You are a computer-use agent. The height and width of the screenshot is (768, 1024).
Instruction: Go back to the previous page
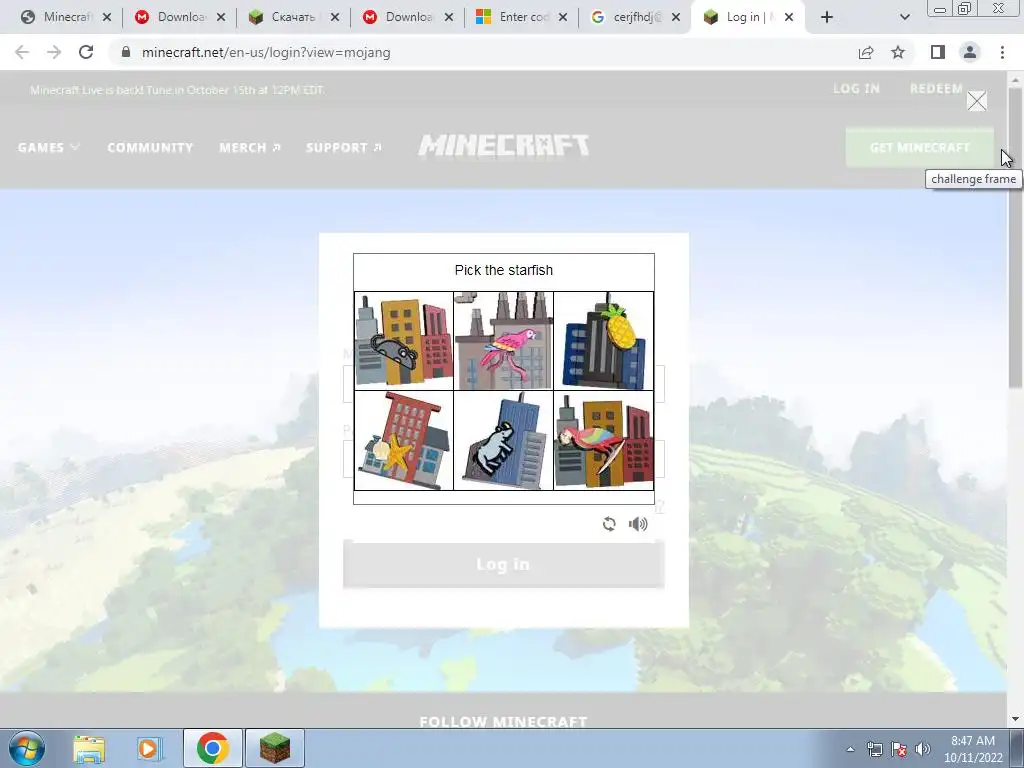pyautogui.click(x=22, y=52)
